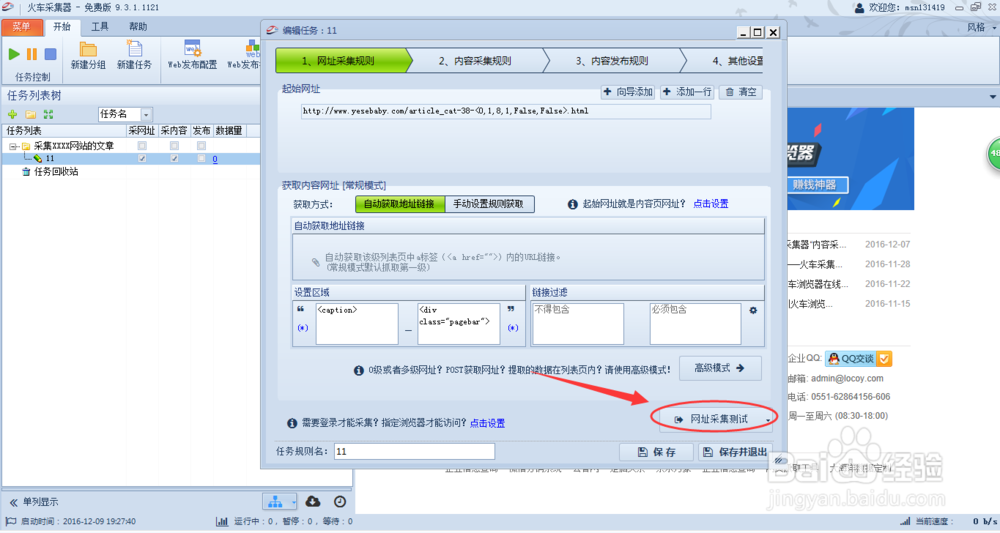Viewport: 1000px width, 533px height.
Task: Toggle 发布 checkbox for 采集XXXX网站的文章 group
Action: [202, 146]
